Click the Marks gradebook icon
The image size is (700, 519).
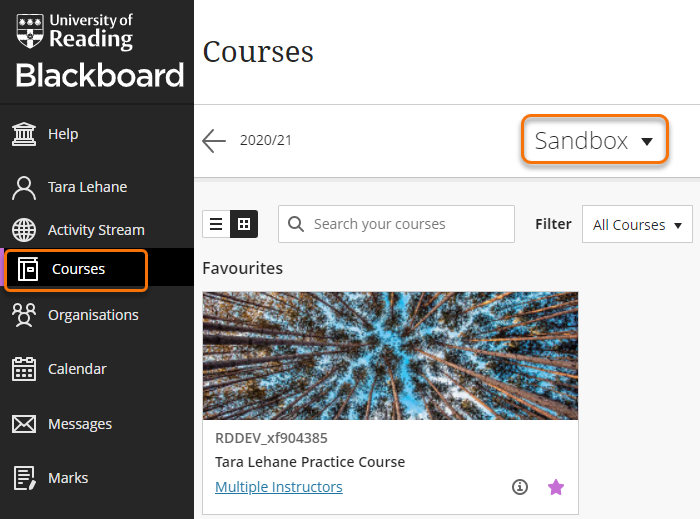[24, 478]
